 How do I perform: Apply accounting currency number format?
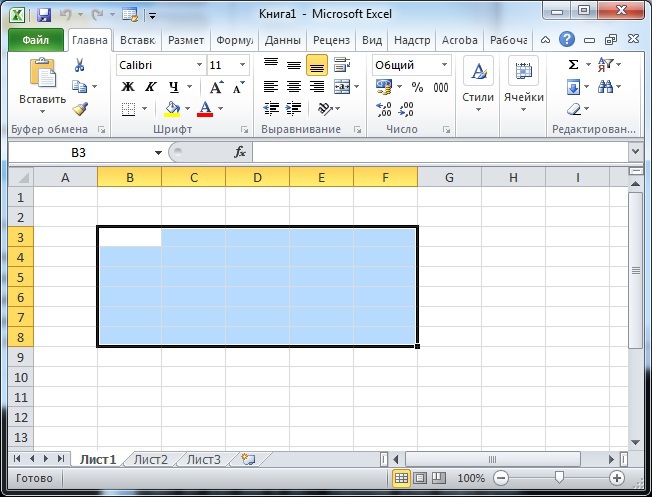(x=384, y=87)
